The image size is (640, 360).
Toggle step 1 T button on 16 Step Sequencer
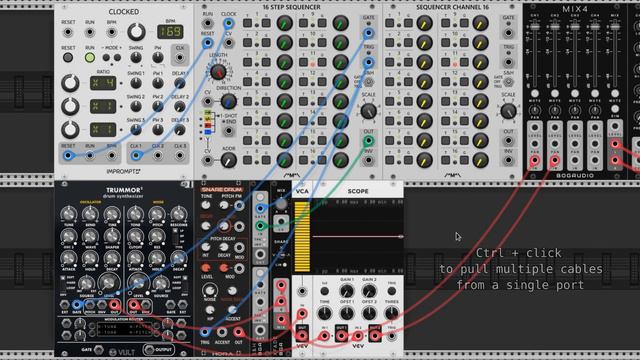(247, 23)
